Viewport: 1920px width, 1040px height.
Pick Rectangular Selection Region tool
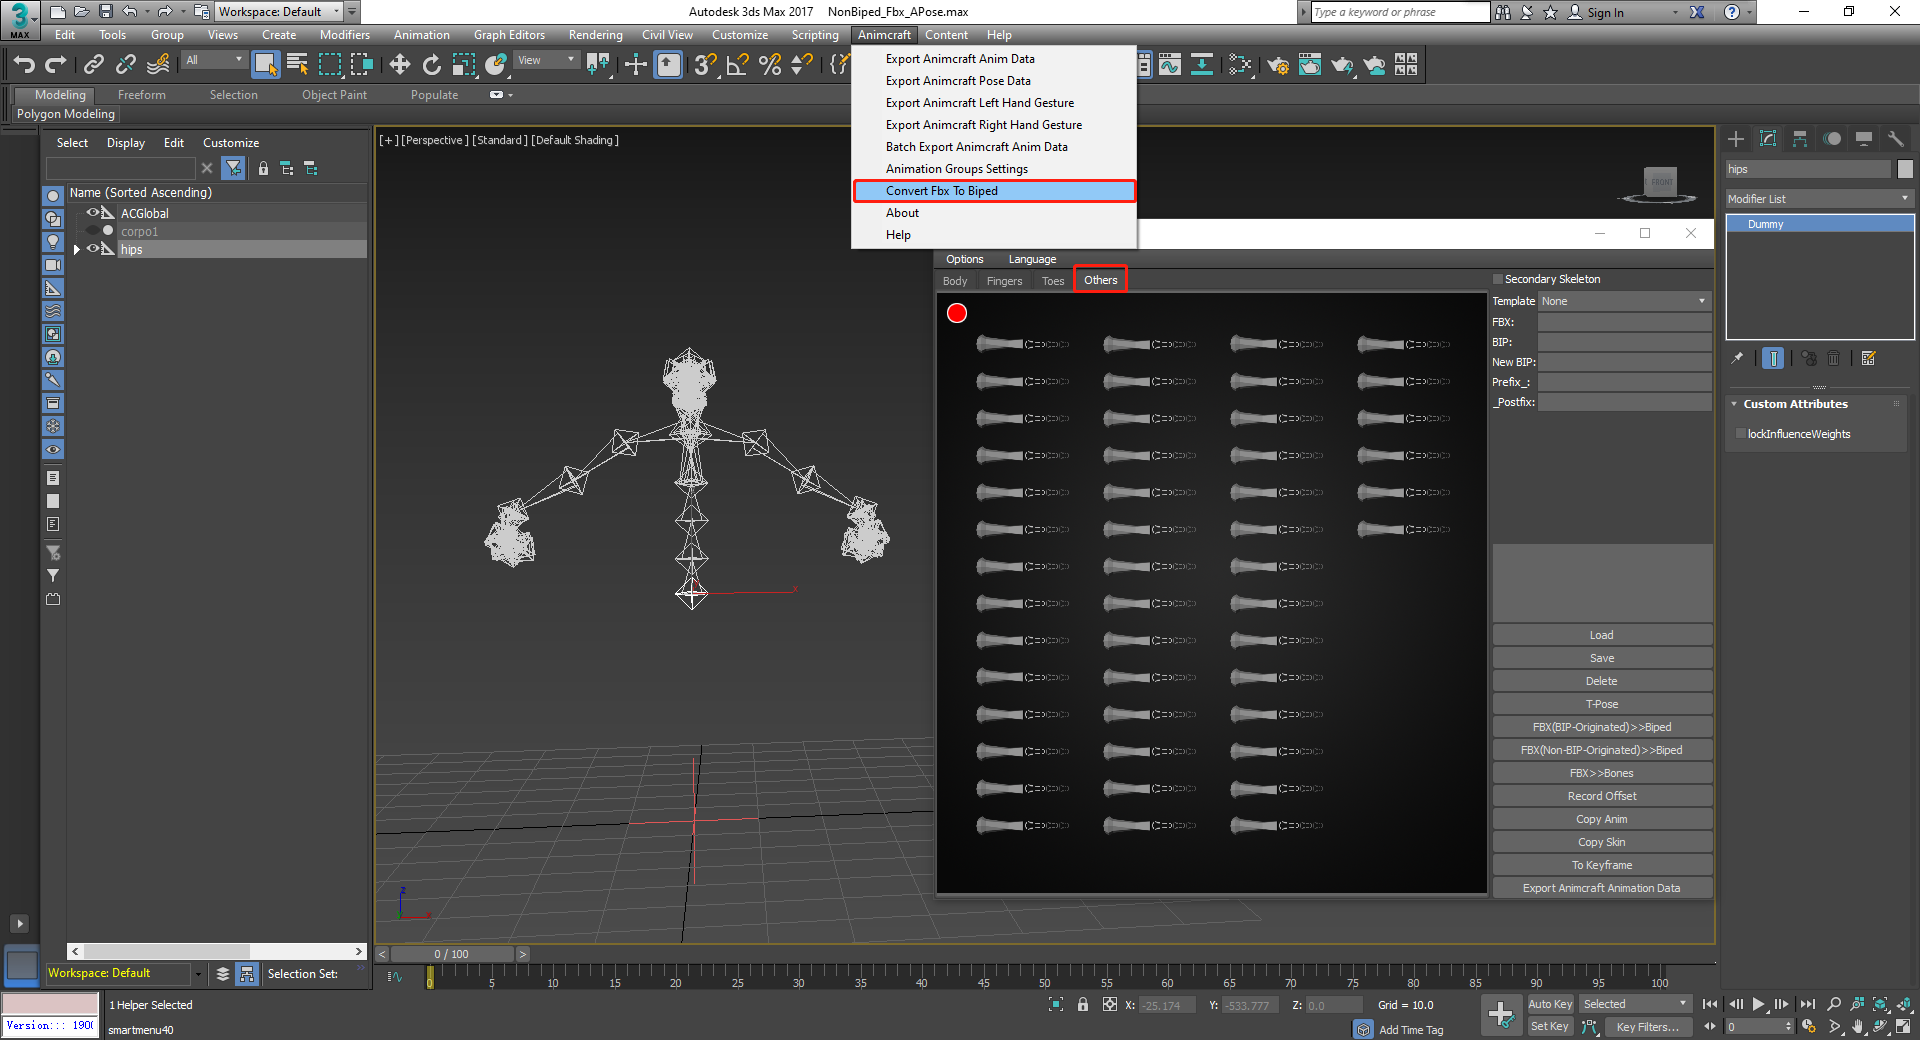(330, 65)
